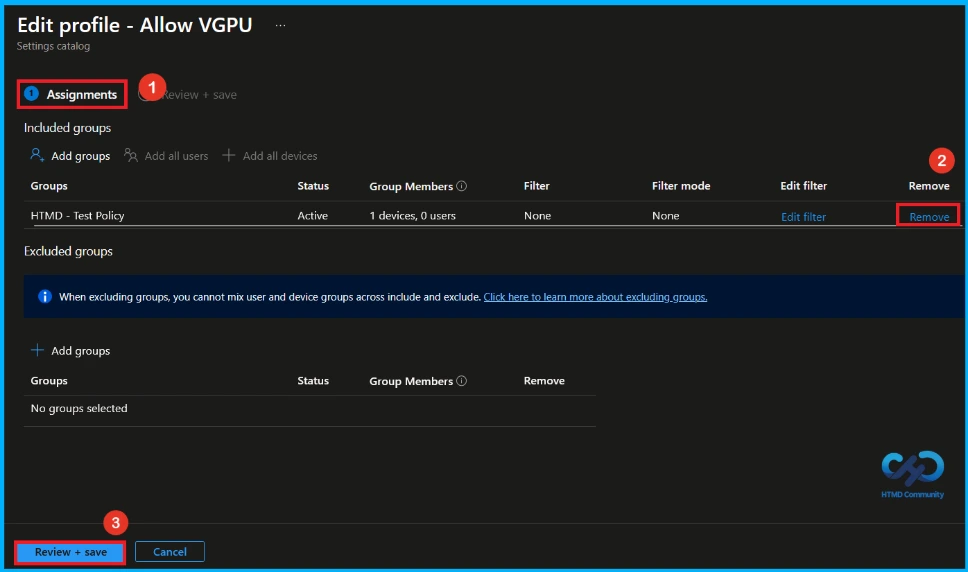Remove the HTMD - Test Policy group
968x572 pixels.
[x=929, y=217]
